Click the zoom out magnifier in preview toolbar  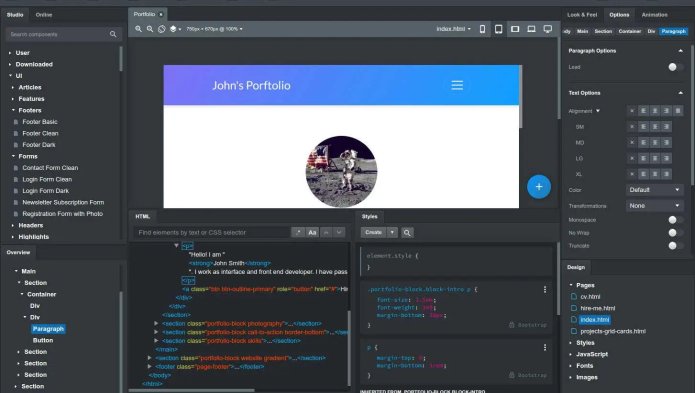[150, 29]
